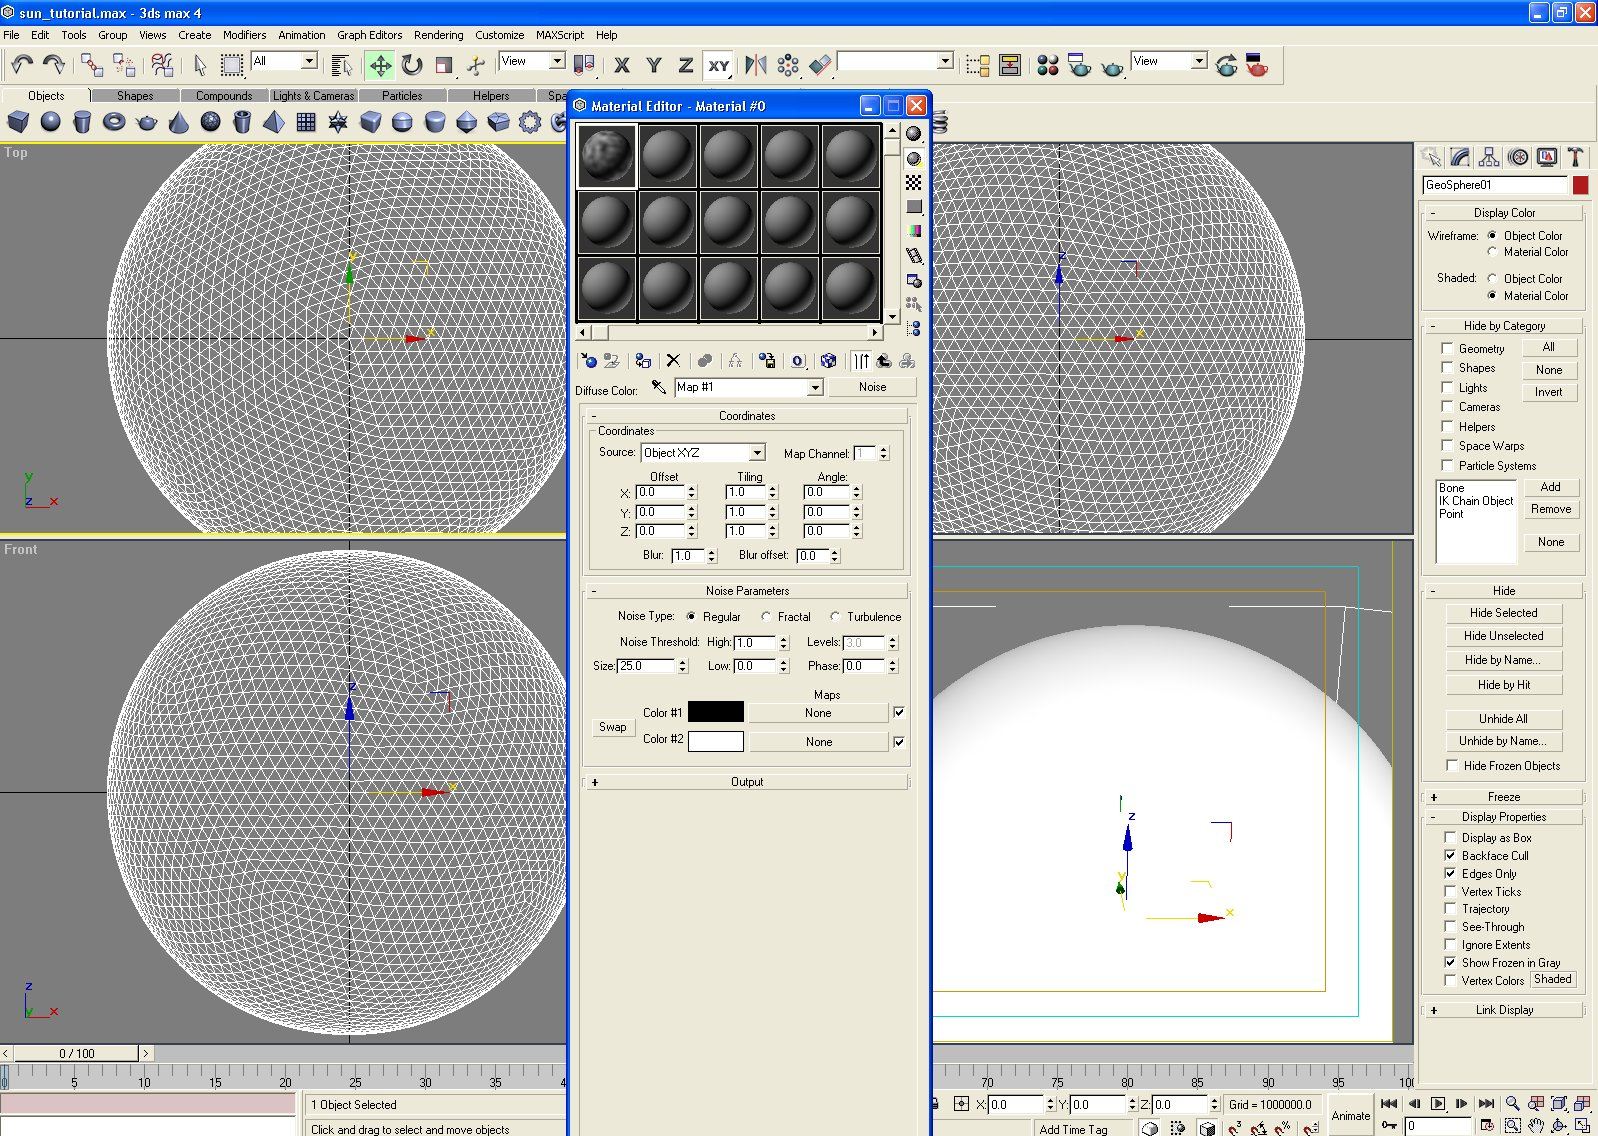The image size is (1598, 1136).
Task: Check Hide Geometry category
Action: tap(1447, 348)
